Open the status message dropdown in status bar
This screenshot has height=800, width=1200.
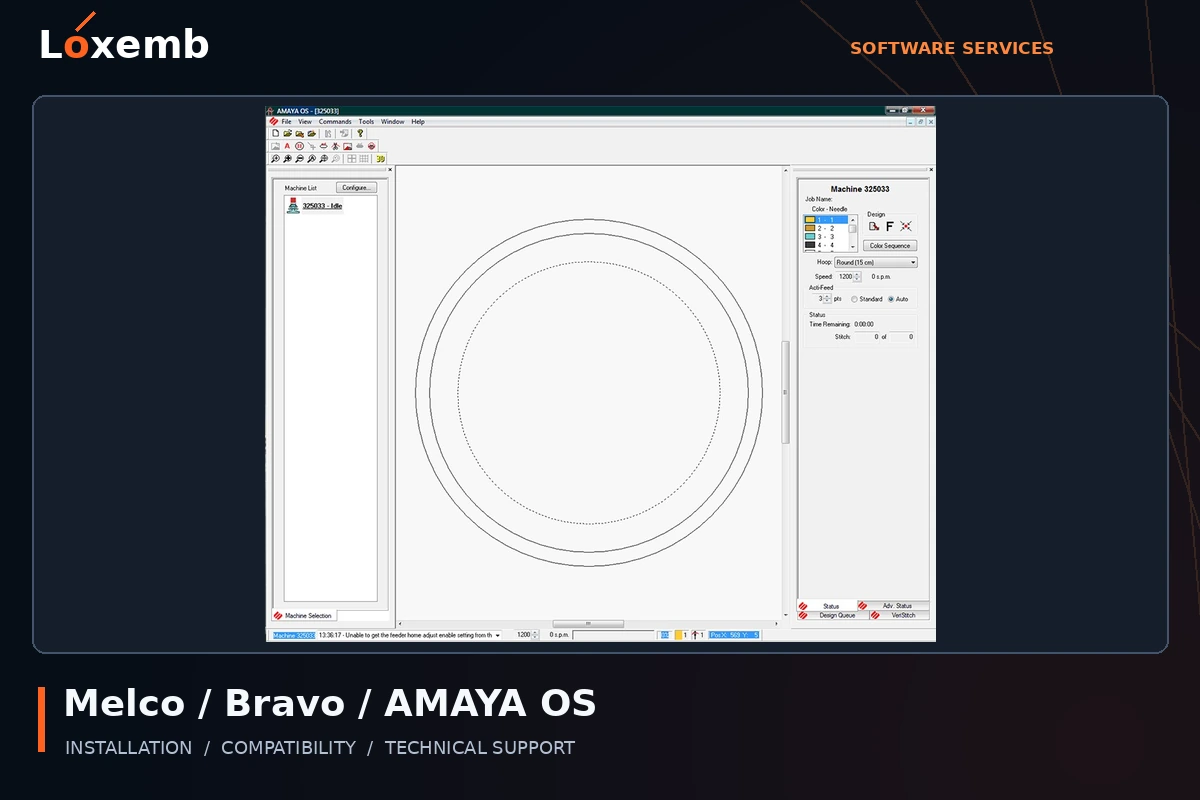point(497,634)
